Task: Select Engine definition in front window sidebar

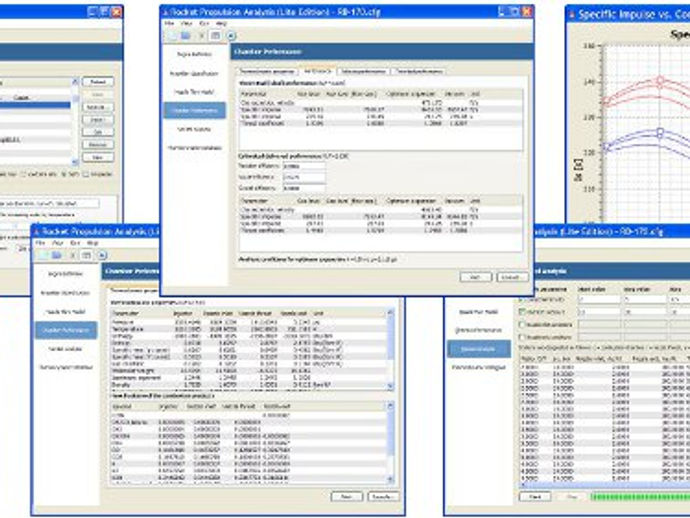Action: tap(195, 54)
